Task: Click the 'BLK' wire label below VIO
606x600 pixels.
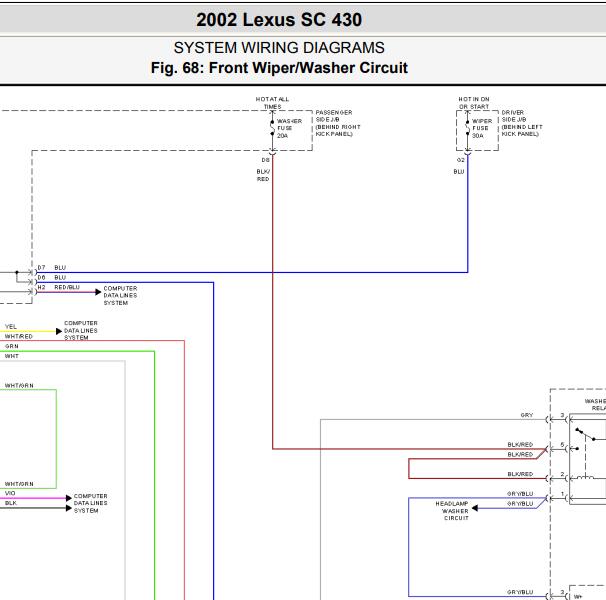Action: [x=11, y=503]
